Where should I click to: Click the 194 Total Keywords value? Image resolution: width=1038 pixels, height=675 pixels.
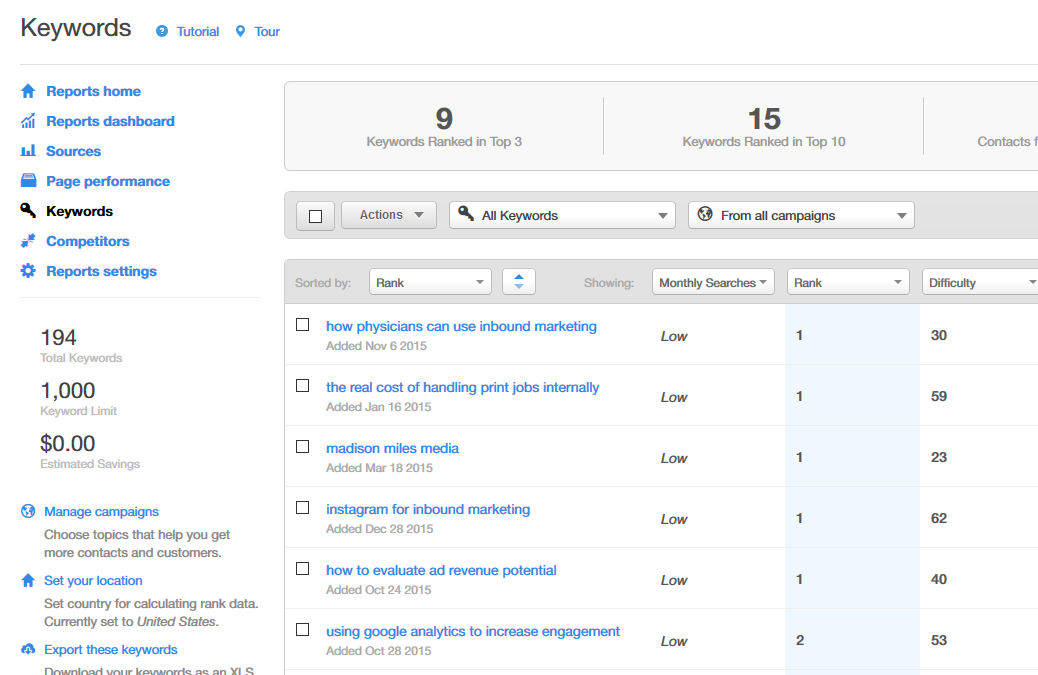pyautogui.click(x=59, y=338)
